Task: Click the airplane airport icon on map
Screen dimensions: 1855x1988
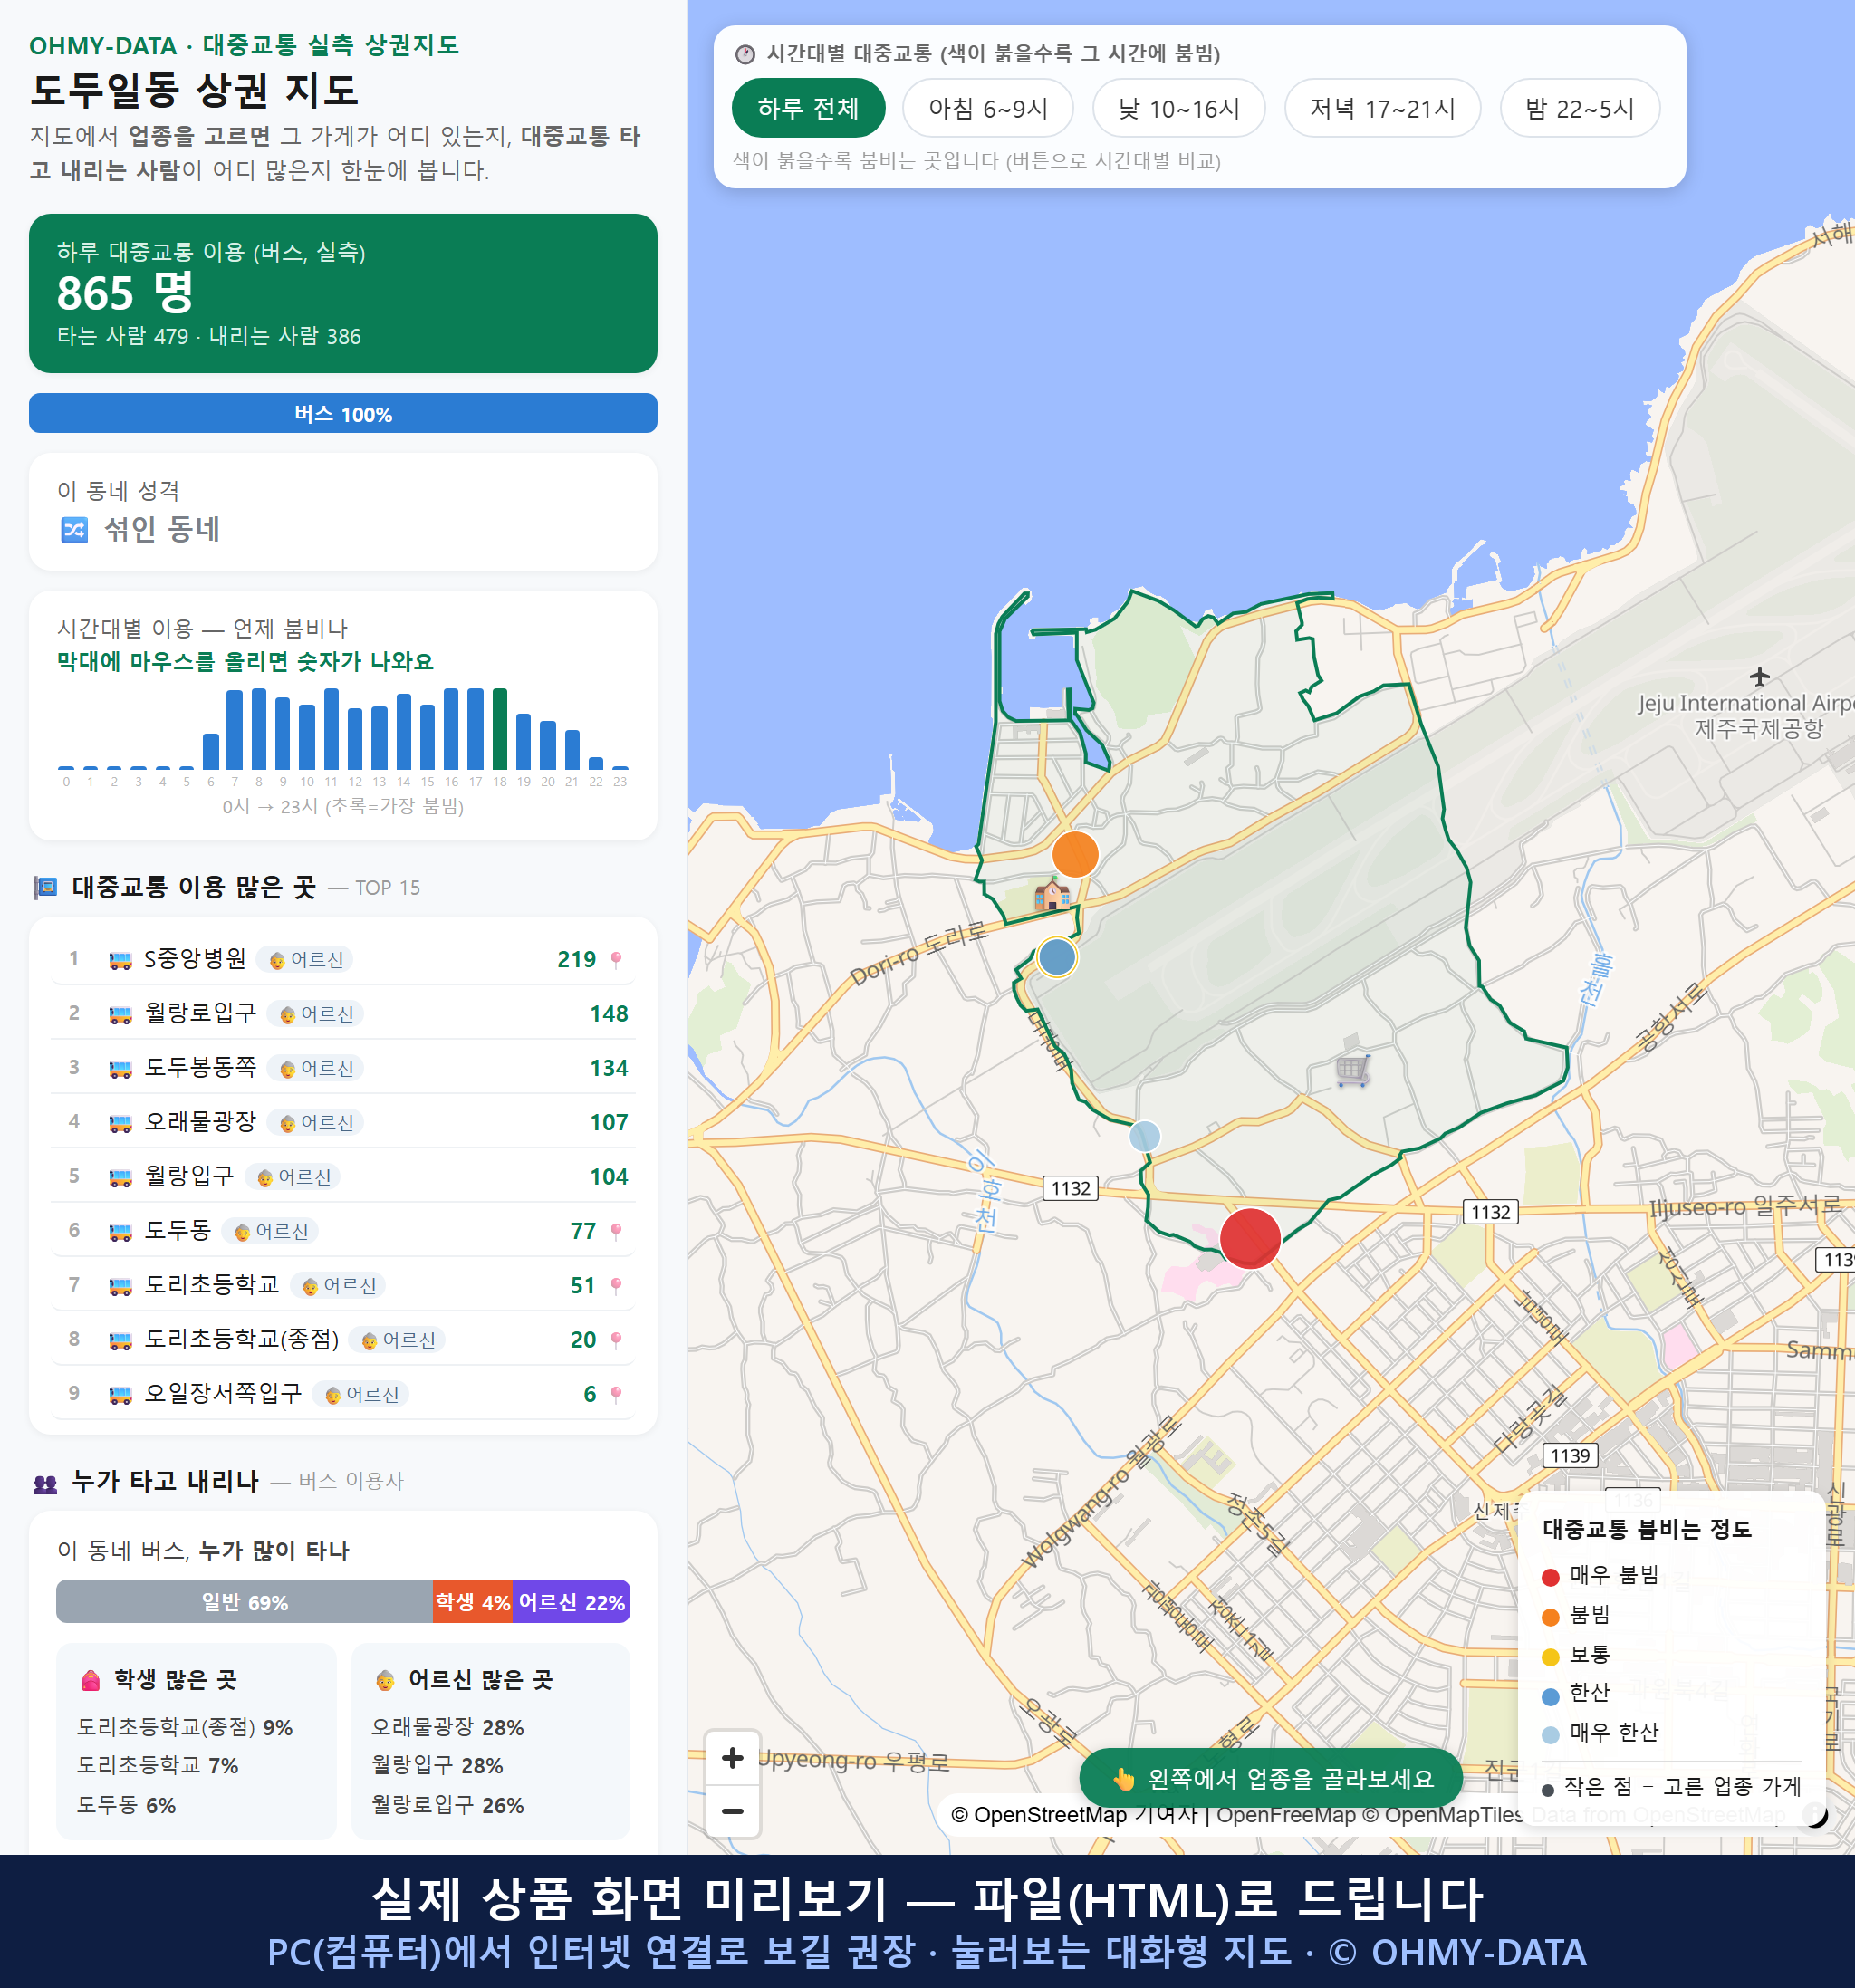Action: coord(1760,677)
